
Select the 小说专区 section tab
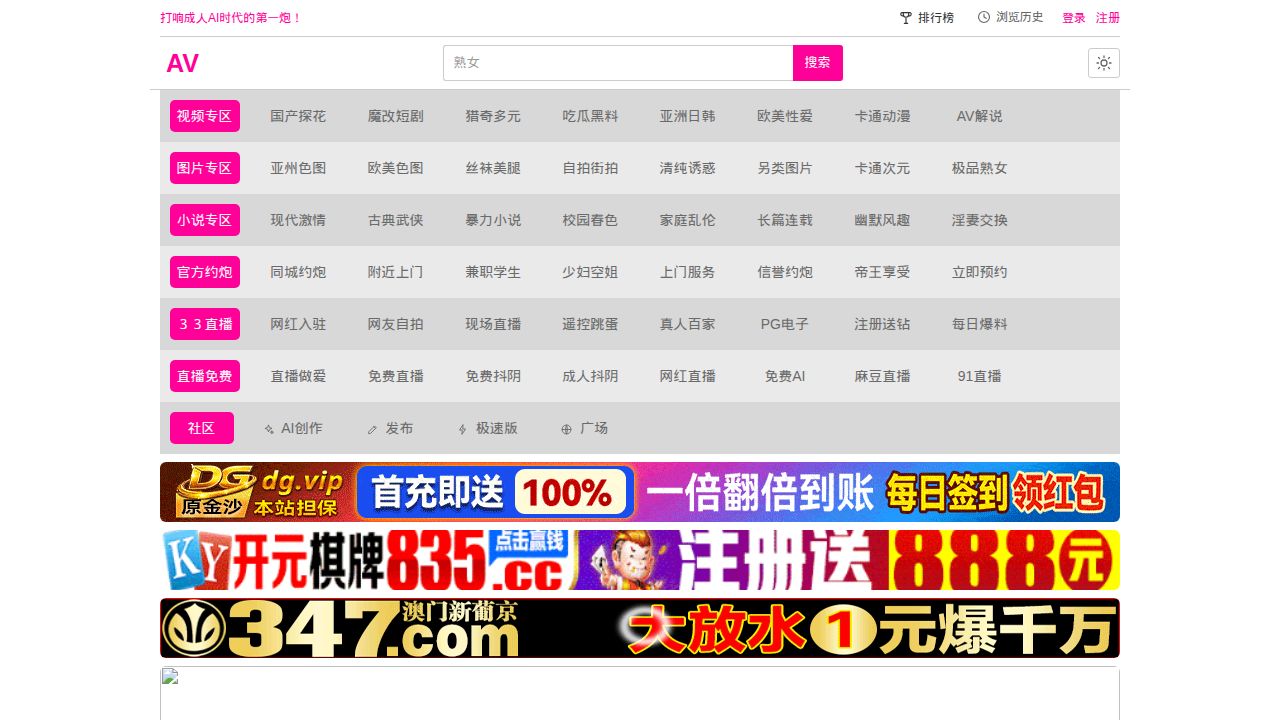(x=205, y=220)
